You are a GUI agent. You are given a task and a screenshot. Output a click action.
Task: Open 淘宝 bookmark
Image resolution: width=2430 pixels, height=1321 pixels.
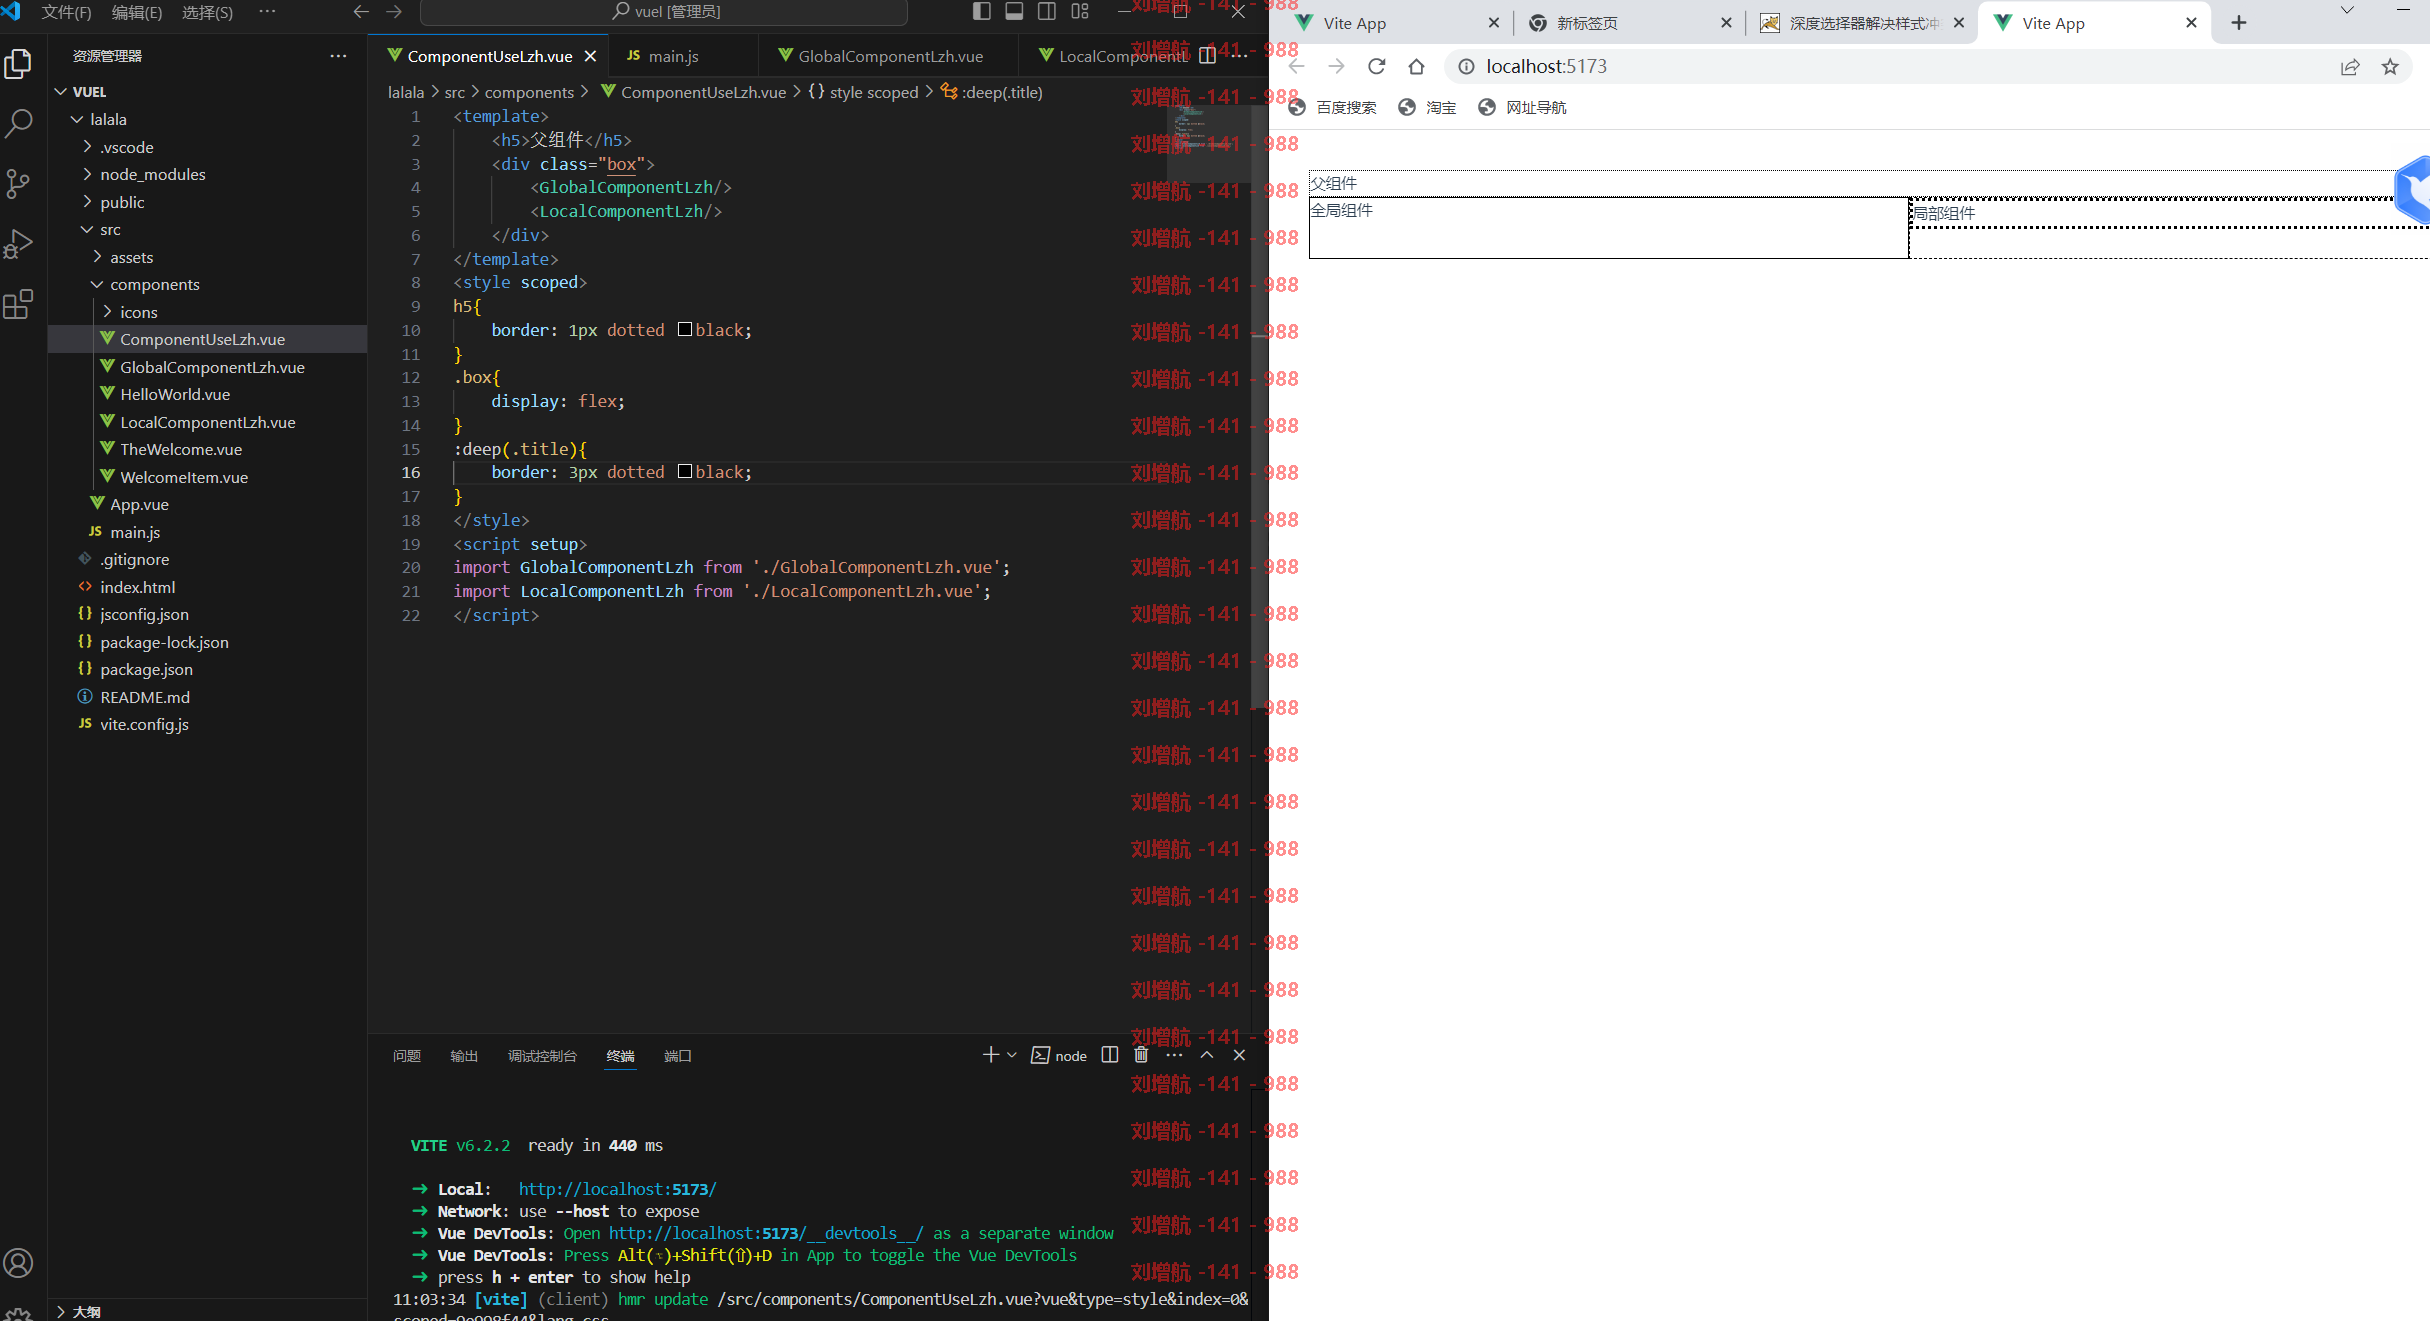[1427, 107]
